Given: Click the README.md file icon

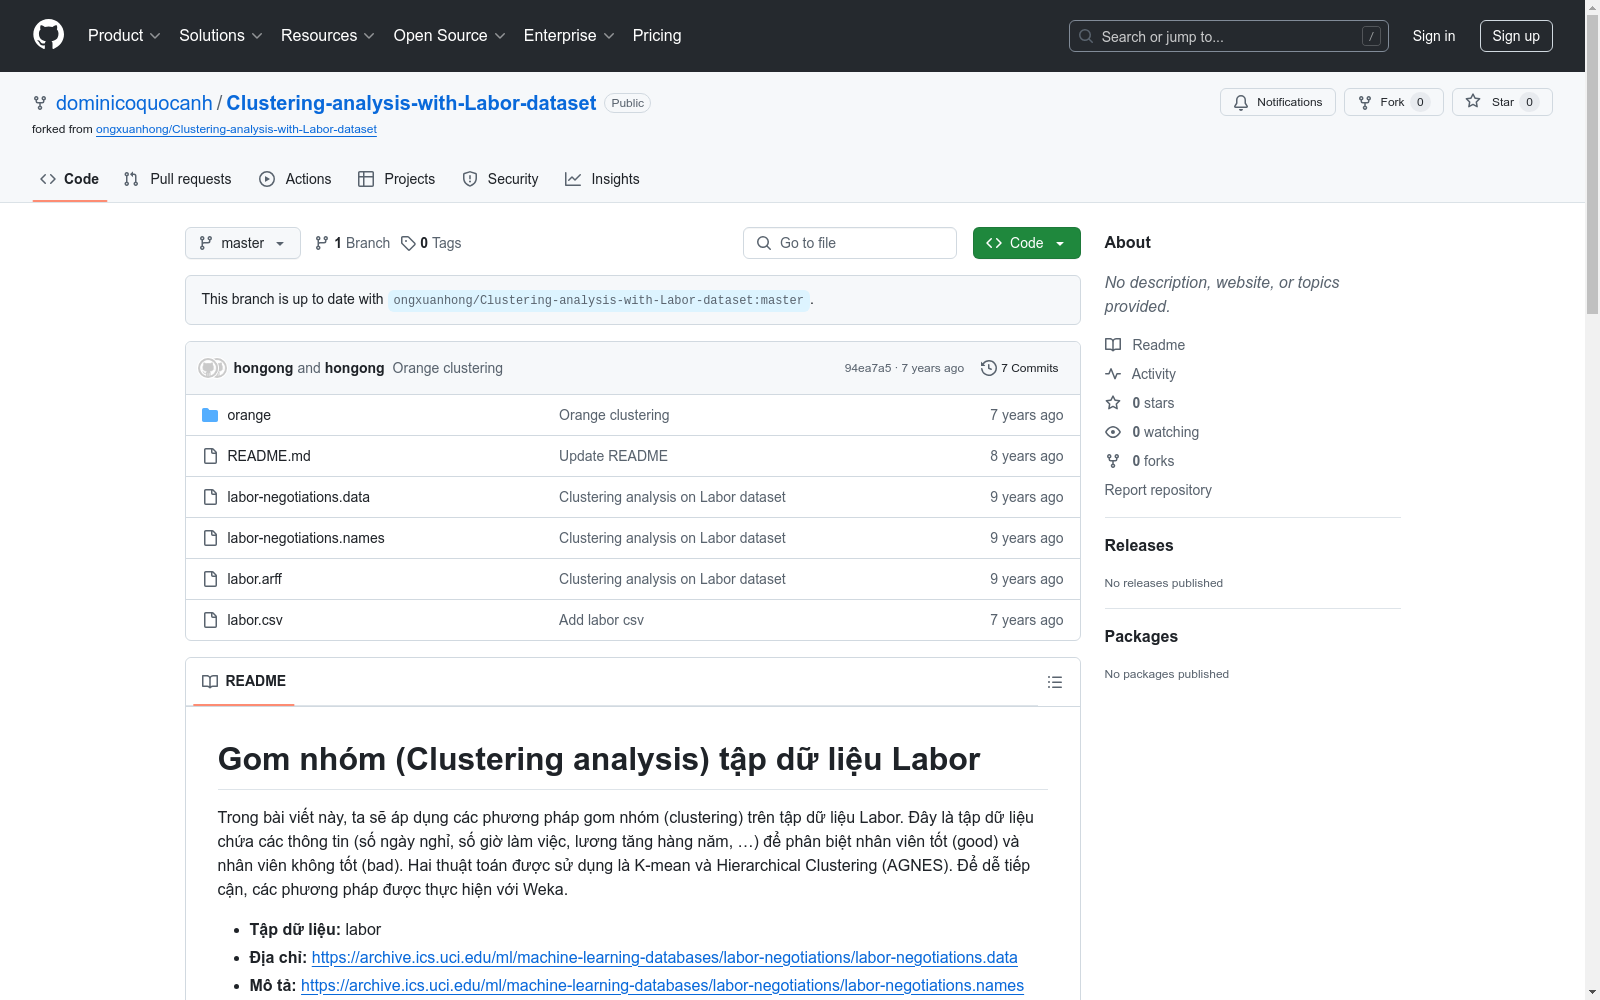Looking at the screenshot, I should pyautogui.click(x=210, y=456).
